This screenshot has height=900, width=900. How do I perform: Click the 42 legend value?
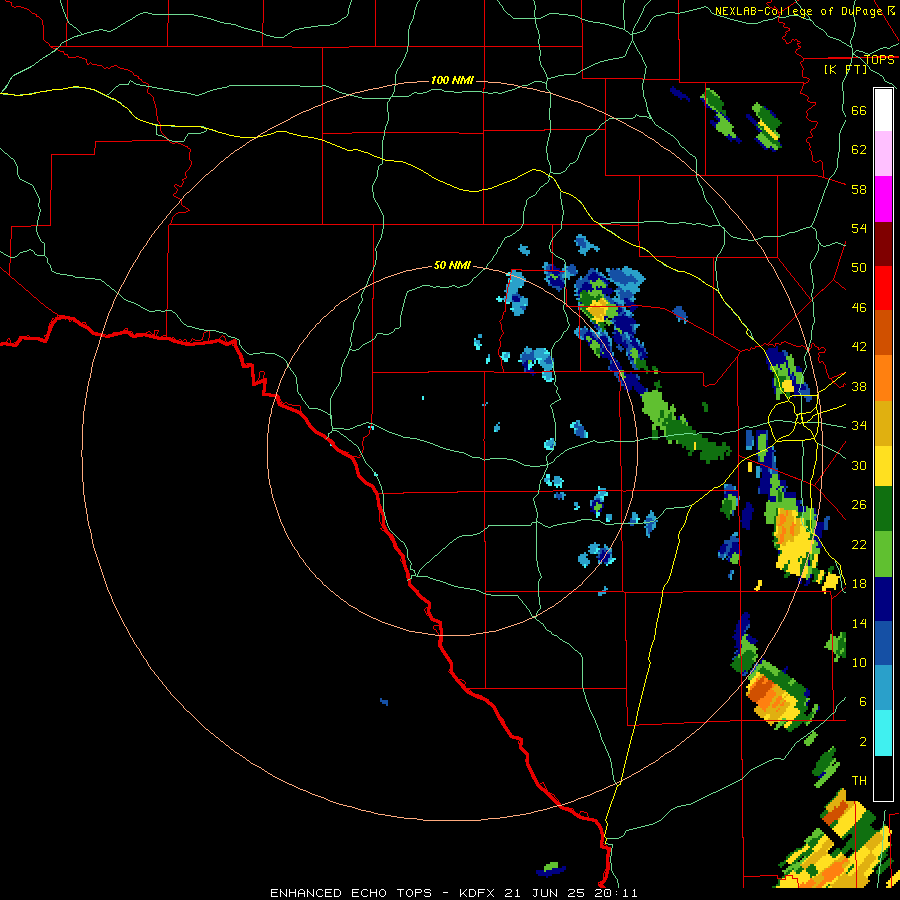coord(859,347)
